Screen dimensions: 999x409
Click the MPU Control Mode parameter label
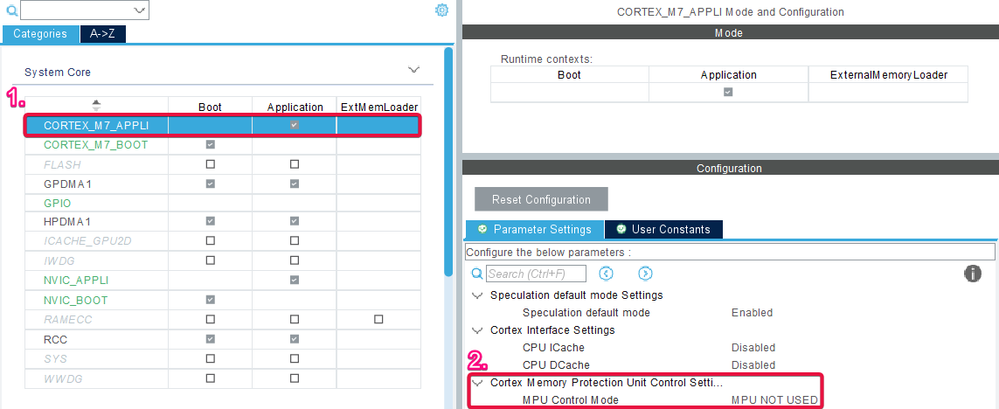coord(570,401)
